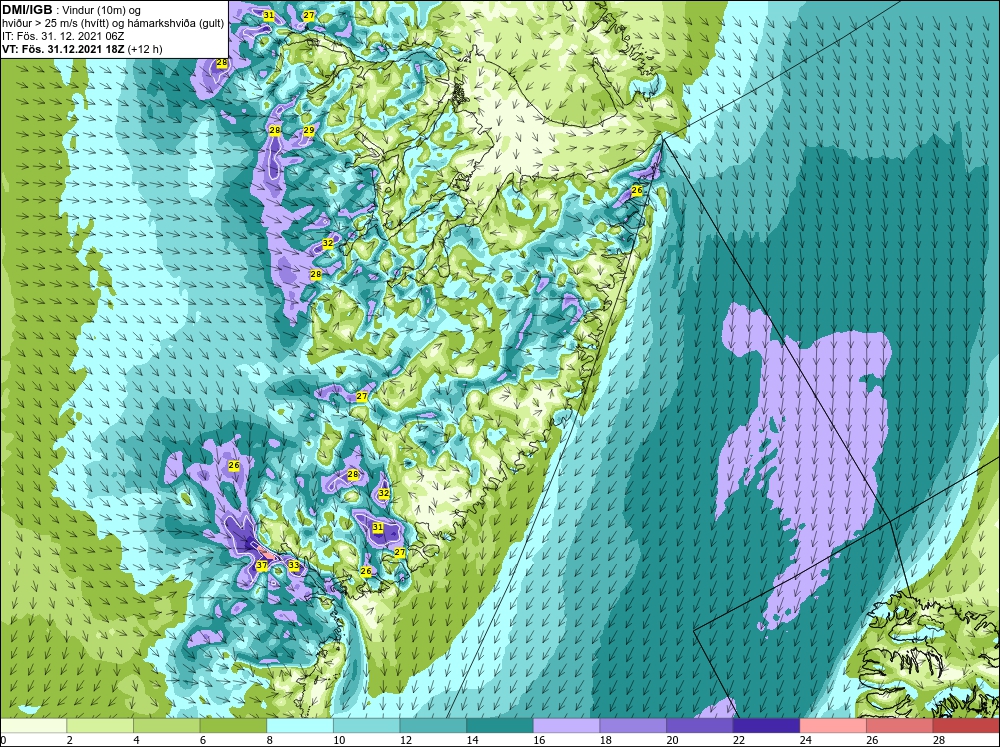Click the scale number 20
The height and width of the screenshot is (747, 1000).
[x=673, y=740]
